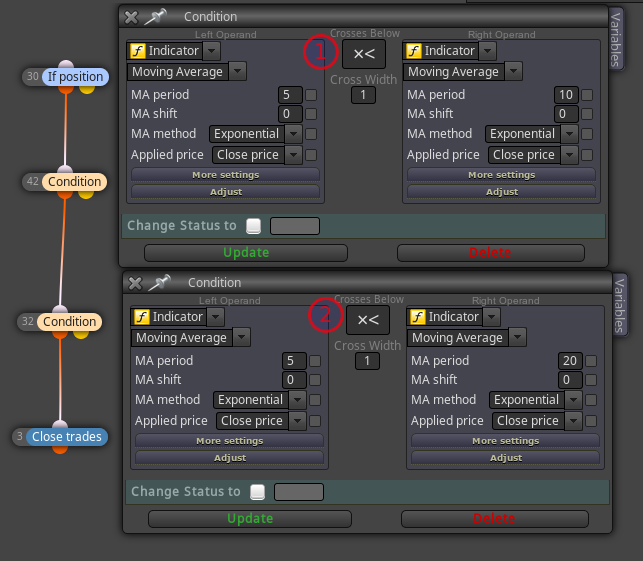
Task: Edit MA period 5 field in lower left operand
Action: [x=294, y=361]
